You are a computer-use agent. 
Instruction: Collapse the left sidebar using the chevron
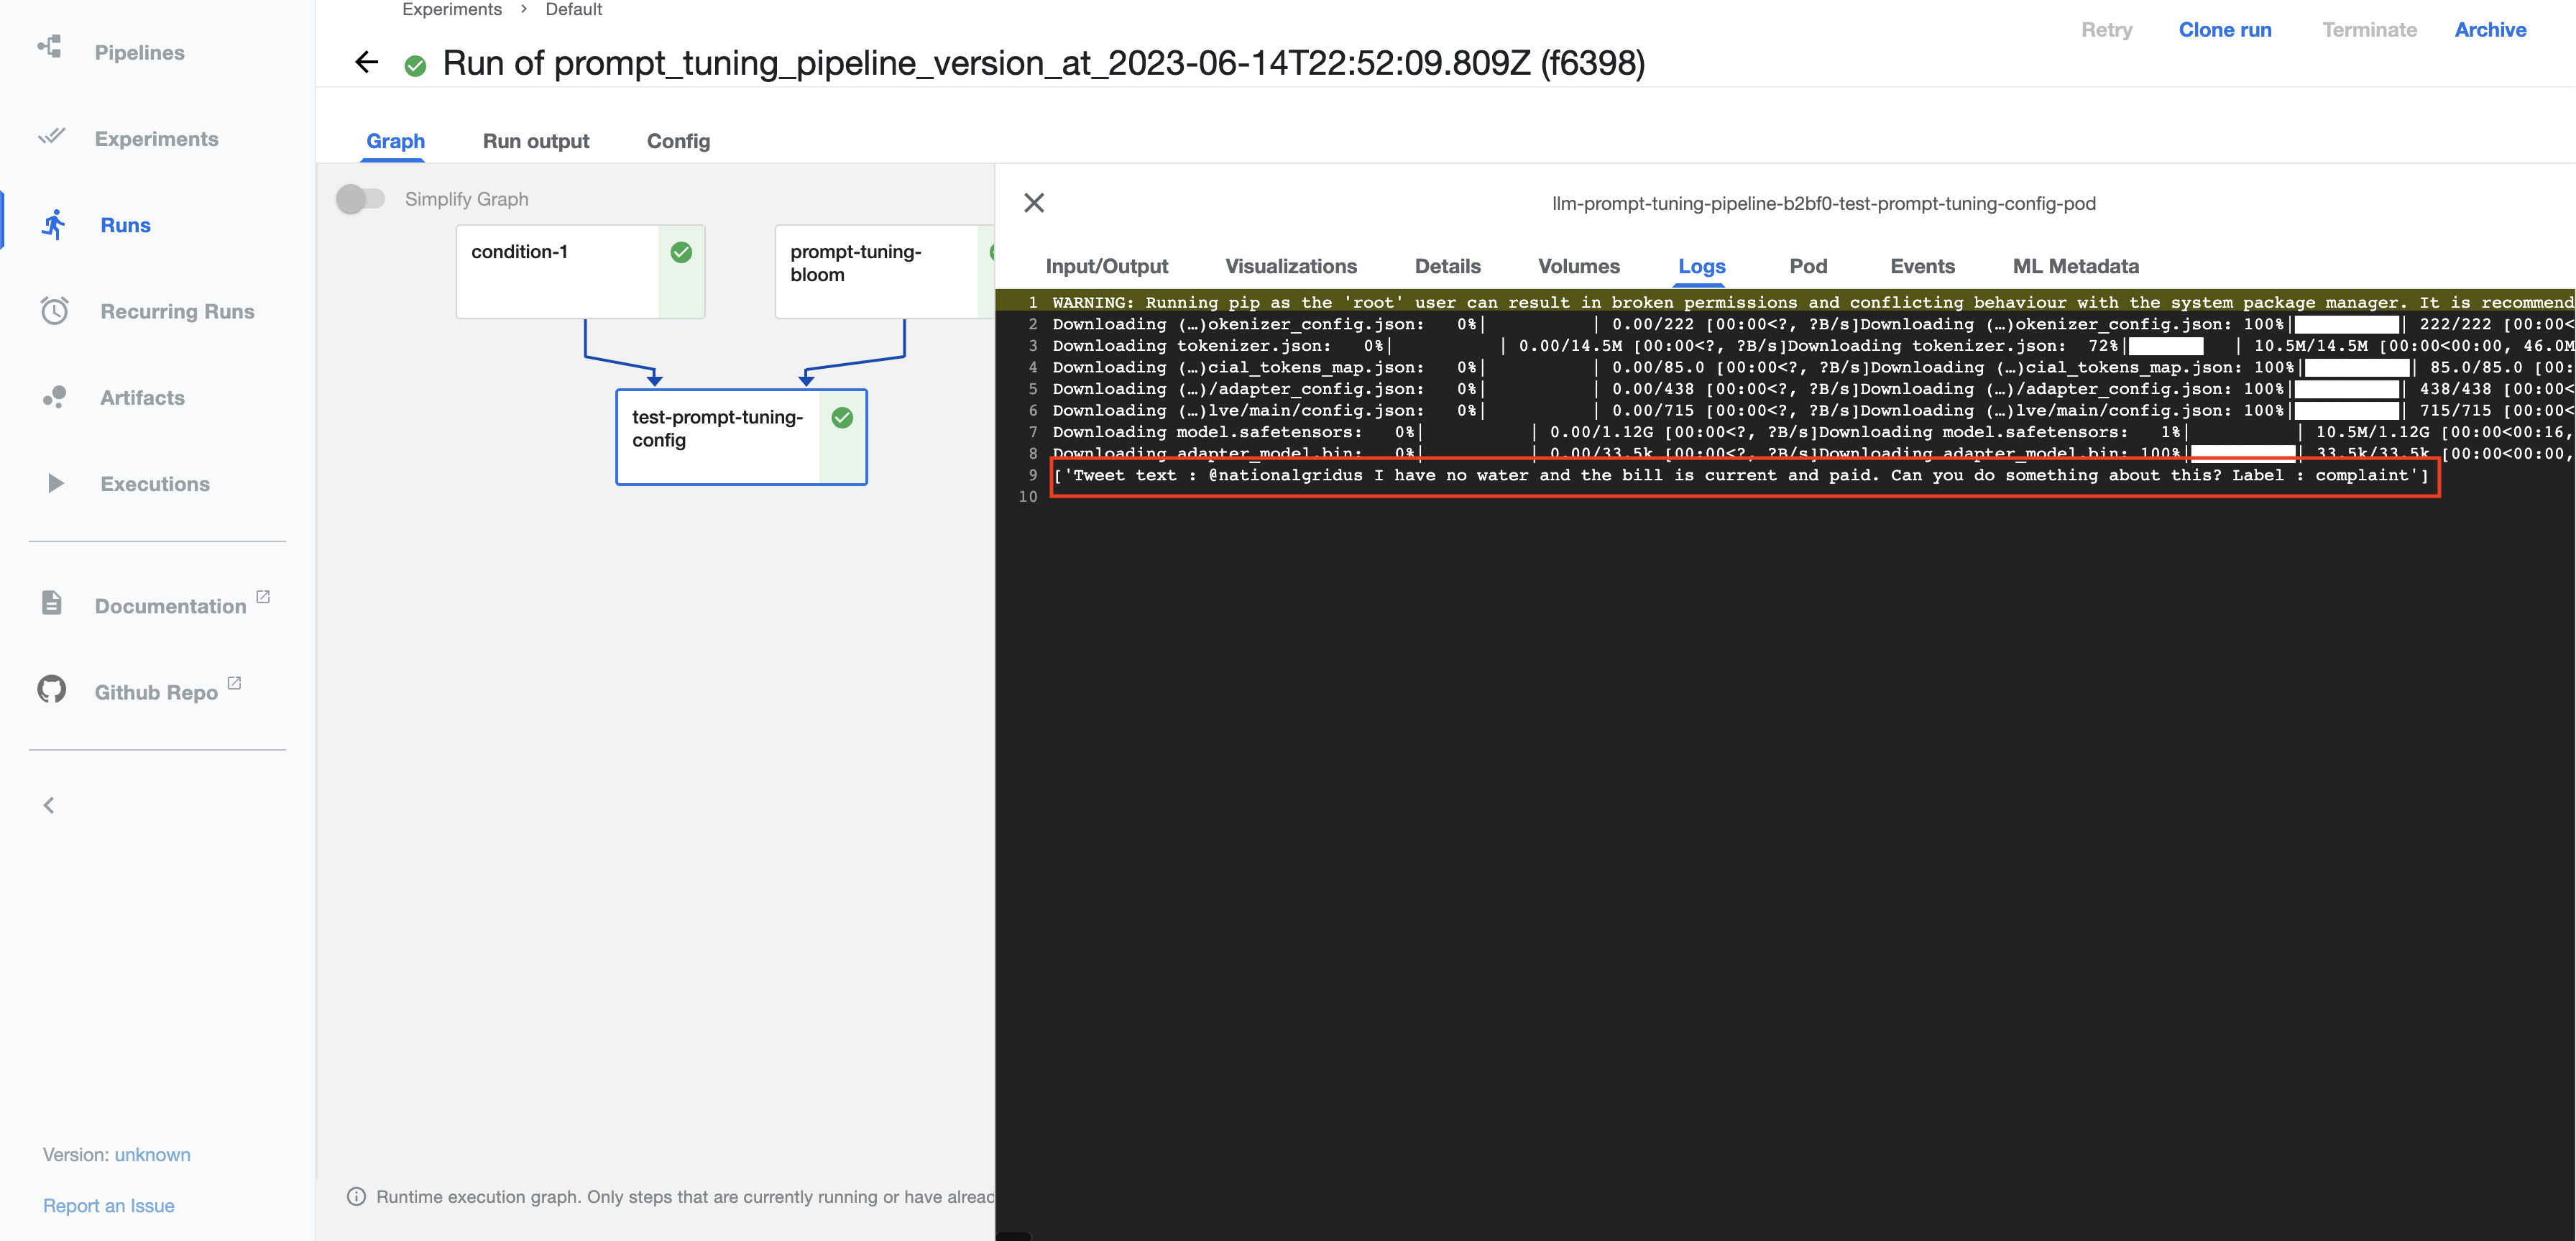(x=47, y=804)
